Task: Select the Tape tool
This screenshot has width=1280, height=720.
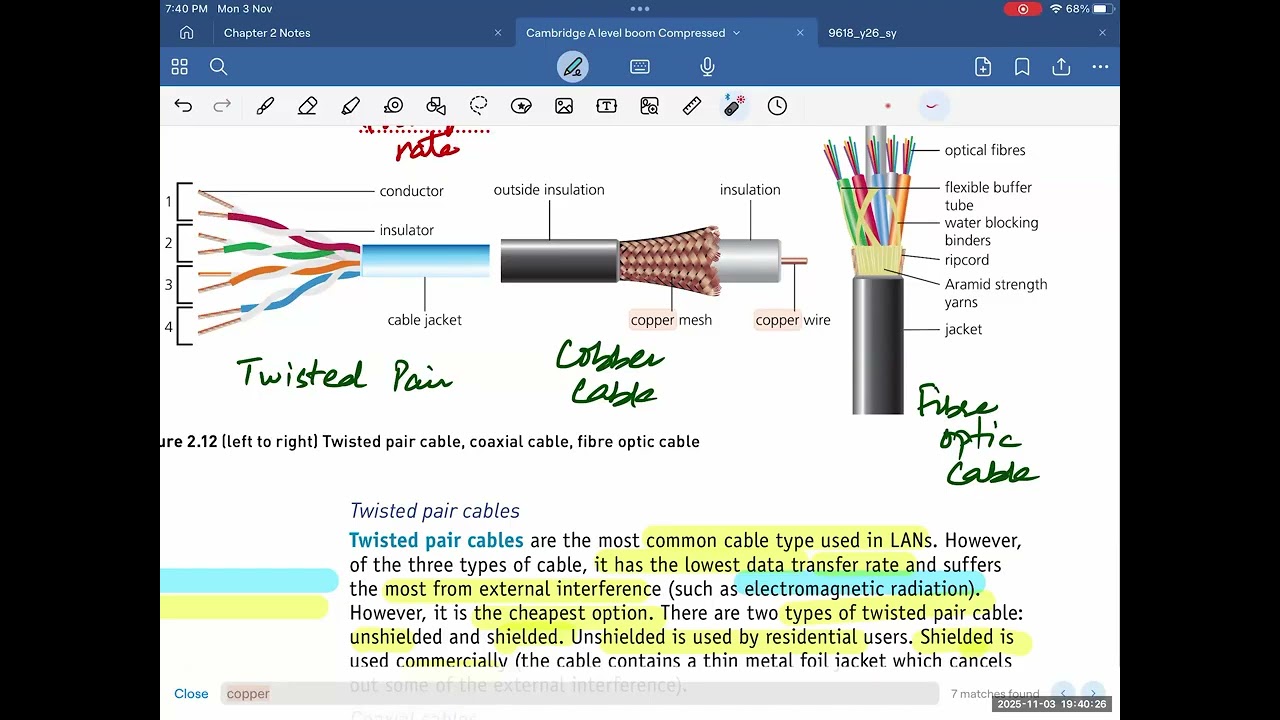Action: (393, 106)
